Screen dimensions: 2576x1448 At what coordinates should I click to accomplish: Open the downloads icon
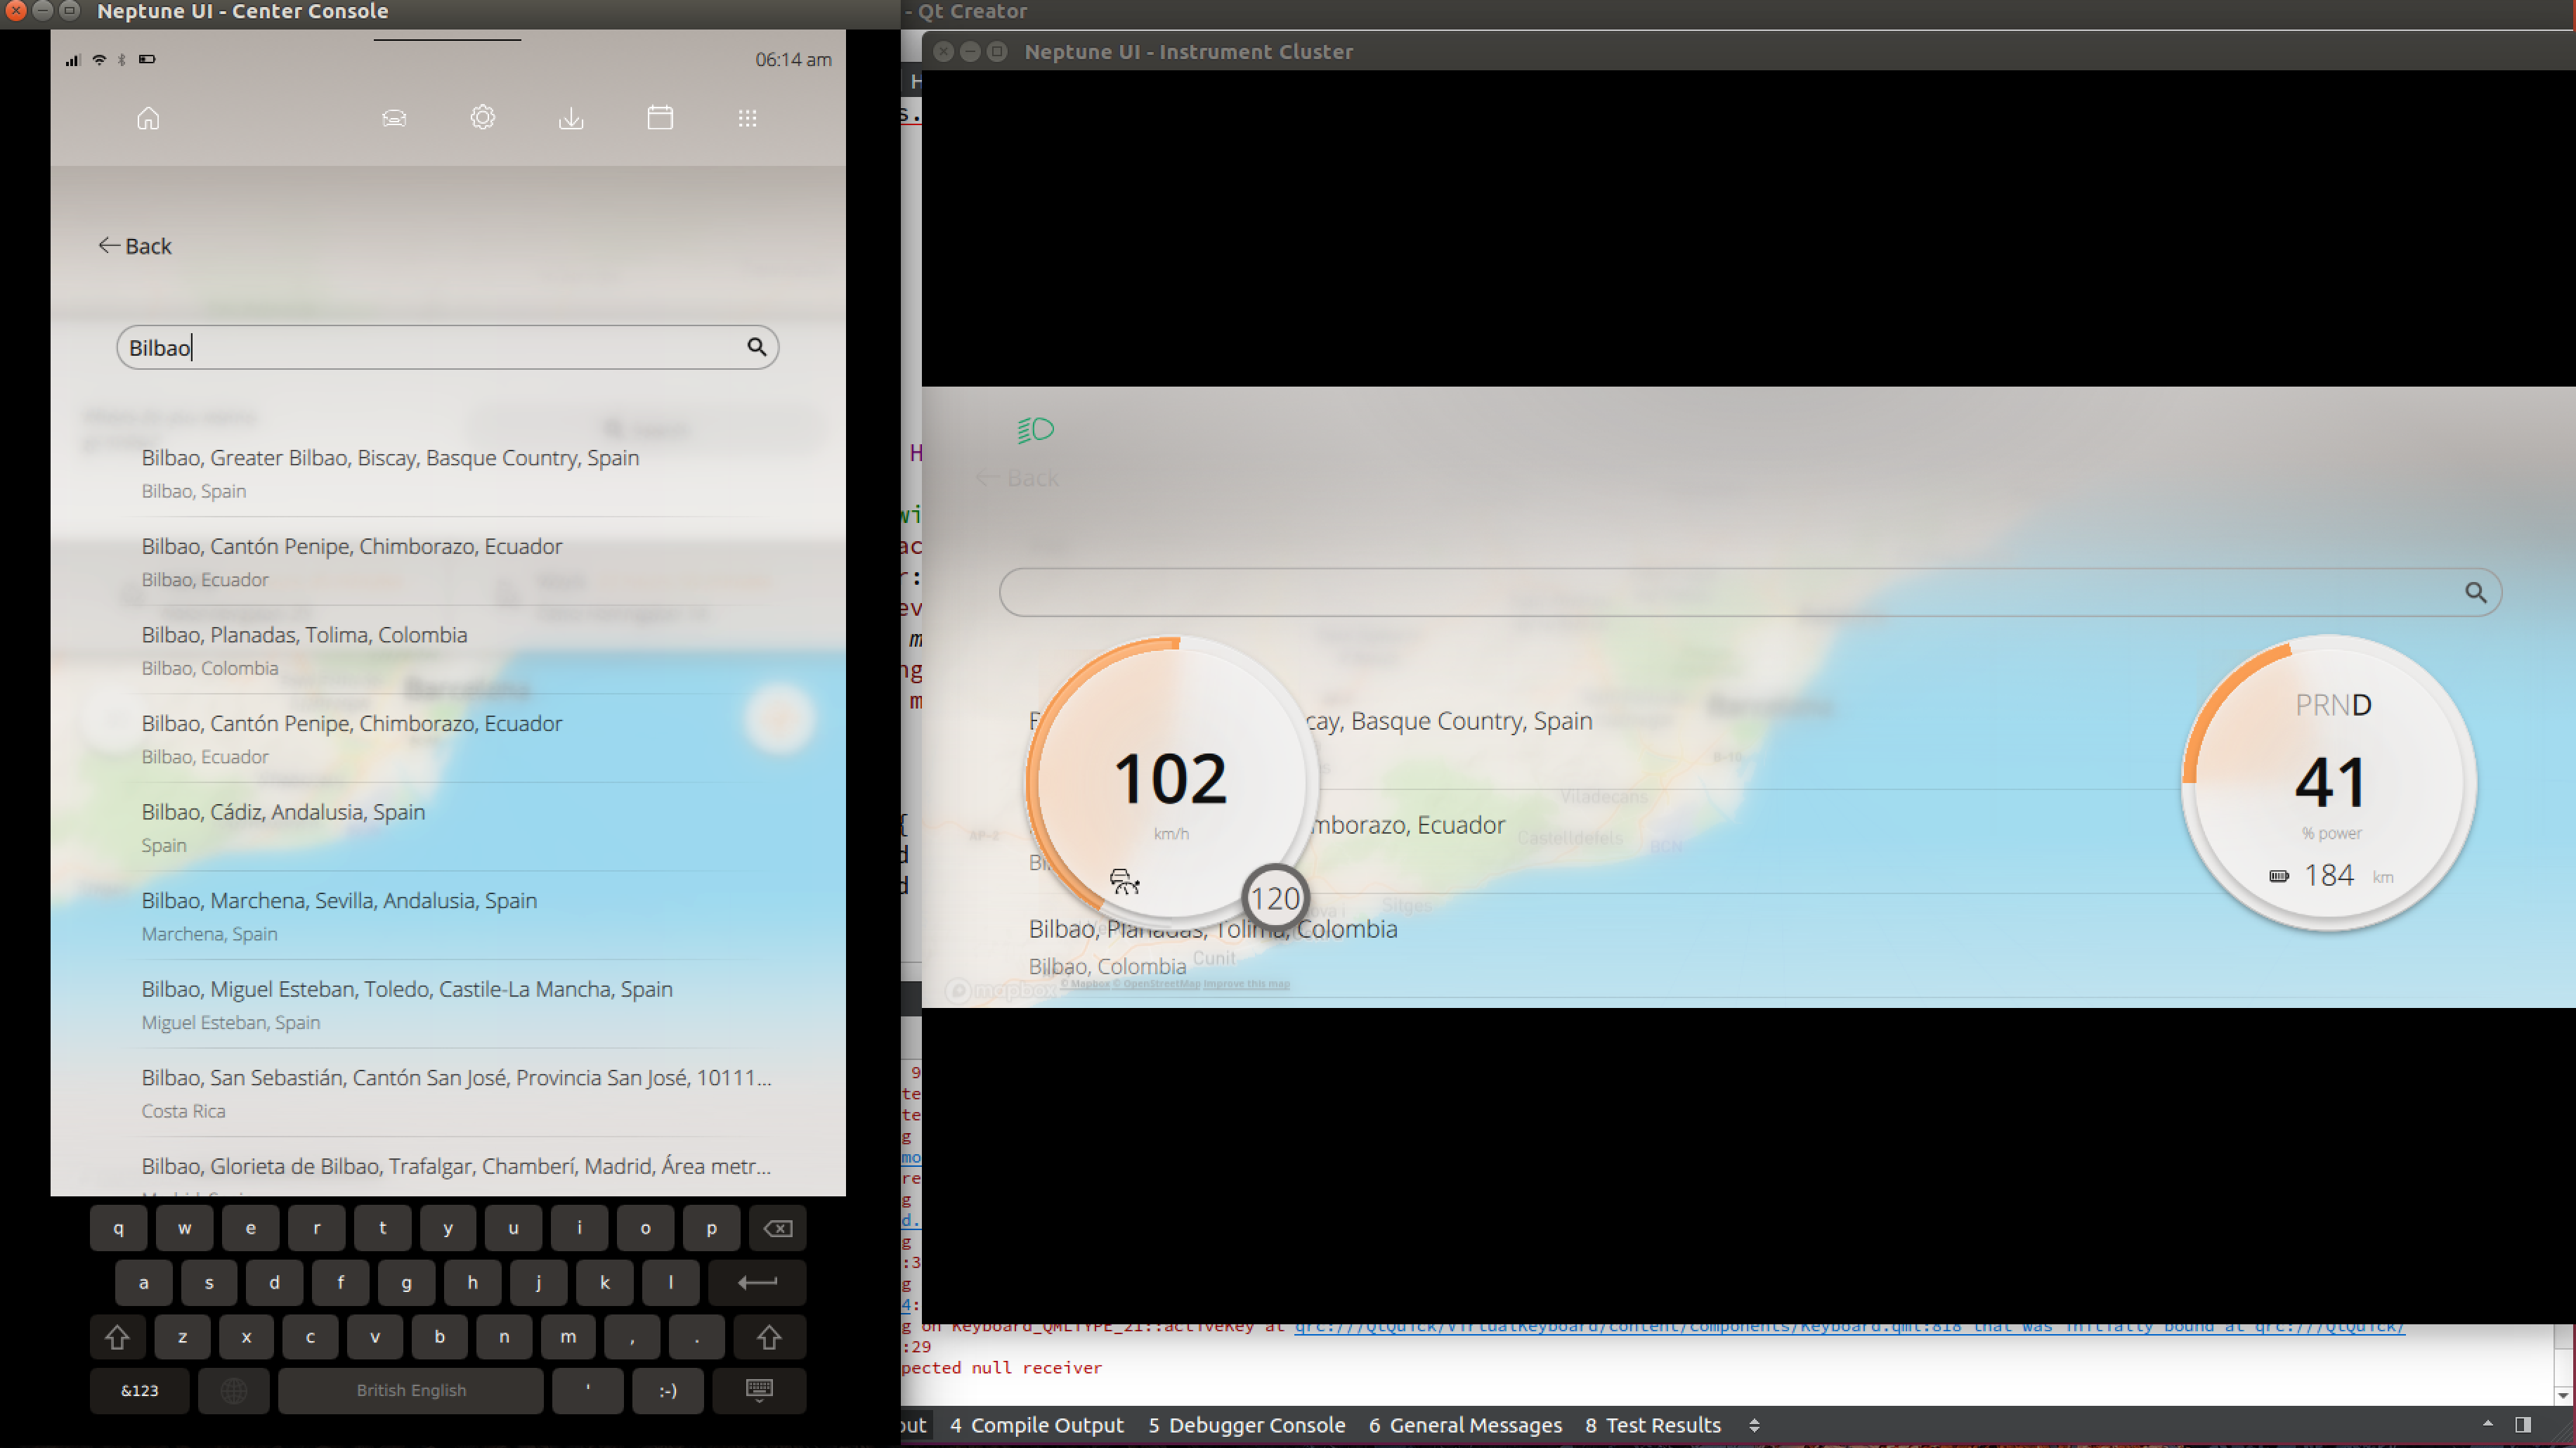571,118
